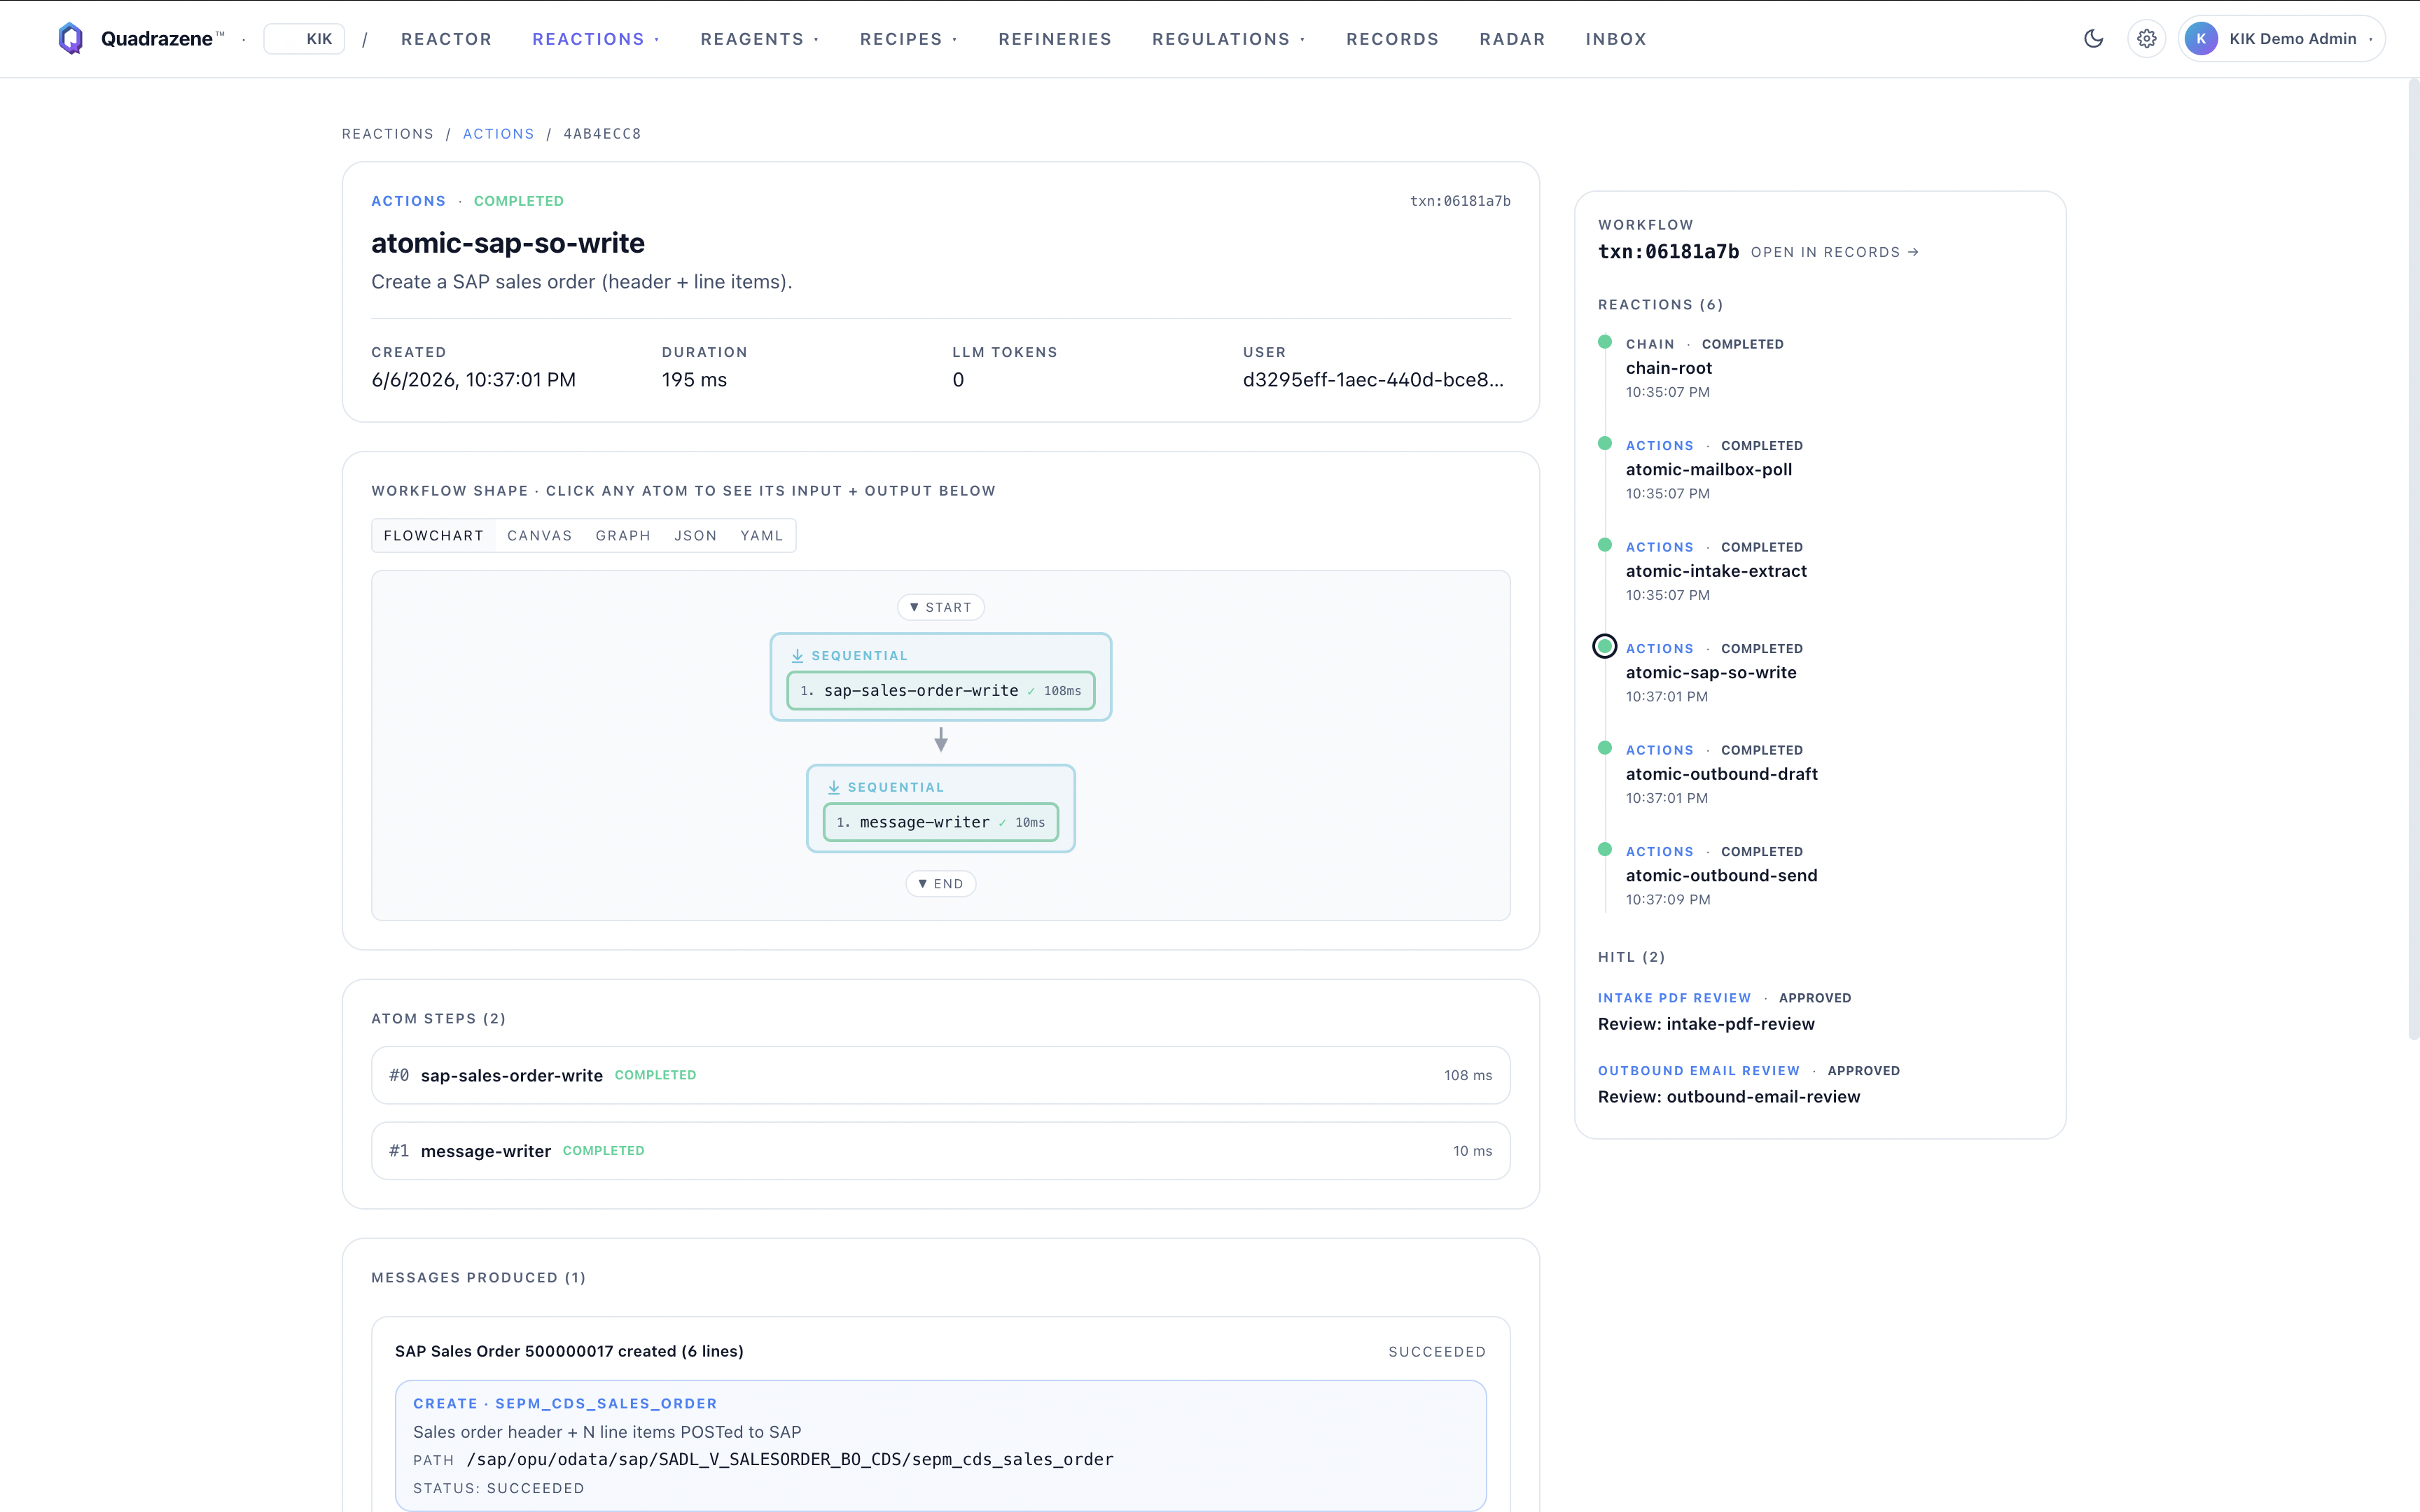The height and width of the screenshot is (1512, 2420).
Task: Open settings gear icon
Action: click(x=2146, y=39)
